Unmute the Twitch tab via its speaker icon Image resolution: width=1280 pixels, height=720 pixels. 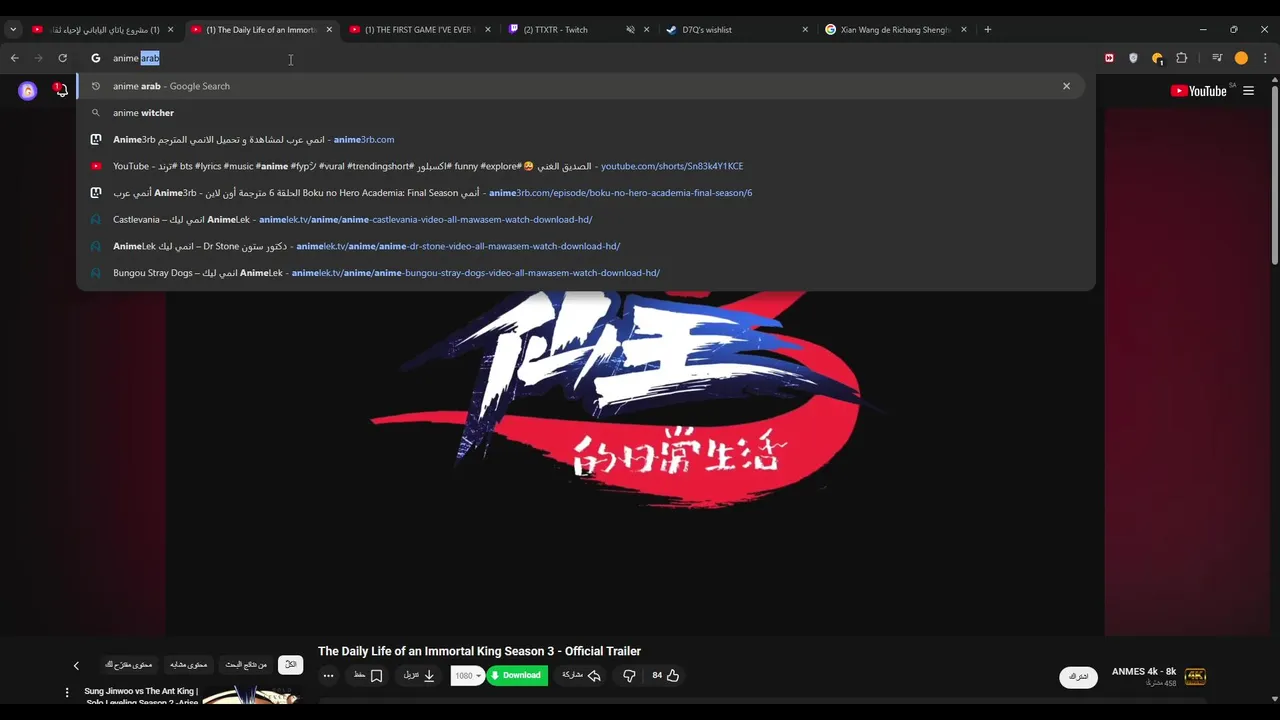630,30
